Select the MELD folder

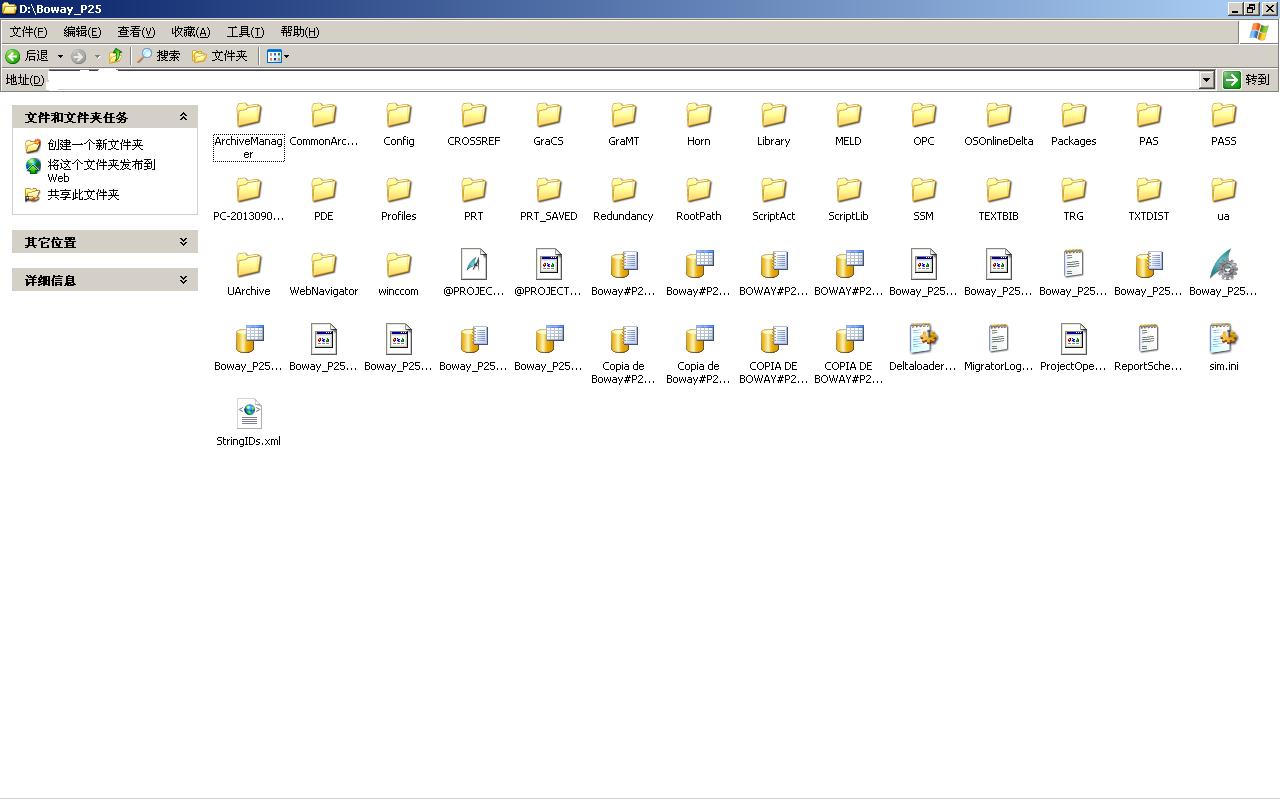tap(849, 125)
